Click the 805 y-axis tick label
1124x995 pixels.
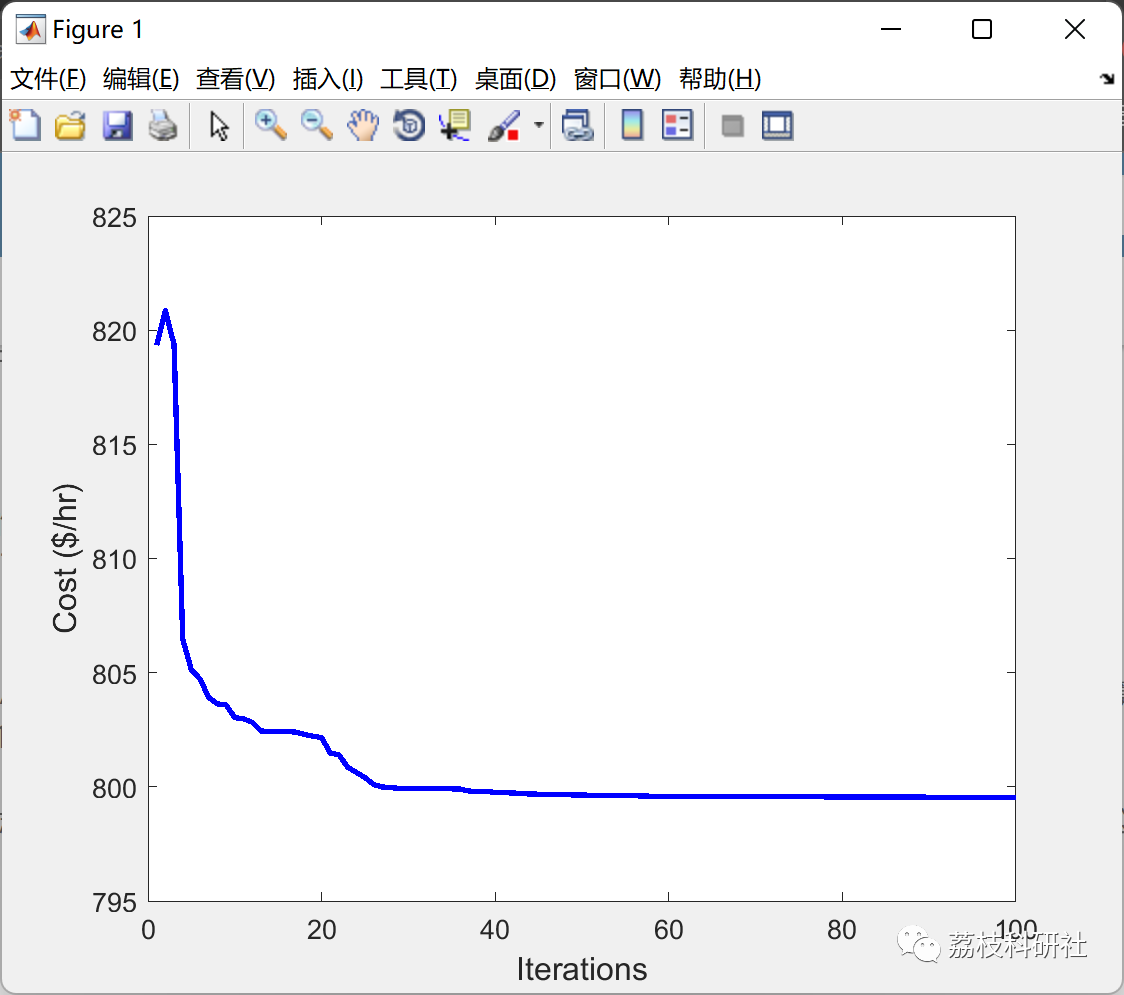tap(114, 675)
